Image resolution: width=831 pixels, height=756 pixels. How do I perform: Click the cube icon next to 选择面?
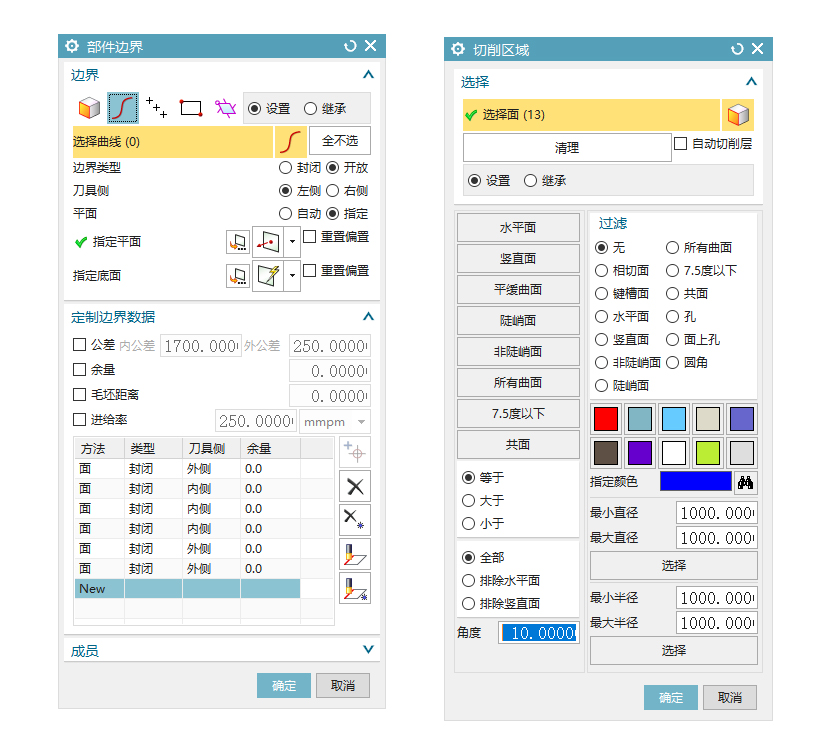click(739, 115)
